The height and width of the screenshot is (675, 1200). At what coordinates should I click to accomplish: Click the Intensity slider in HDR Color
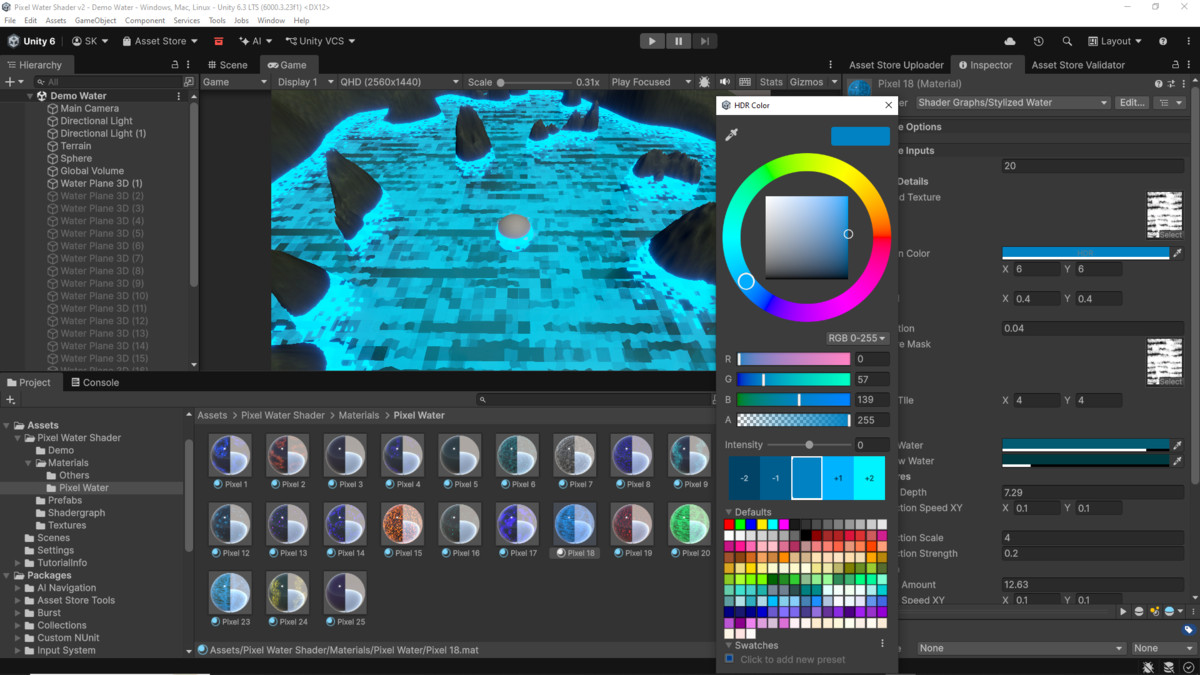[x=809, y=444]
